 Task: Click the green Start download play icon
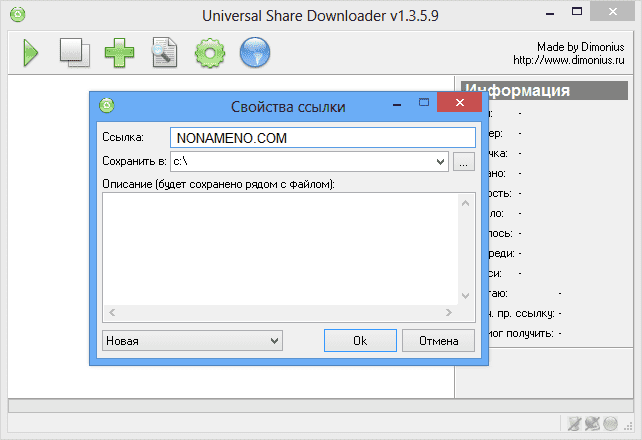[x=30, y=52]
